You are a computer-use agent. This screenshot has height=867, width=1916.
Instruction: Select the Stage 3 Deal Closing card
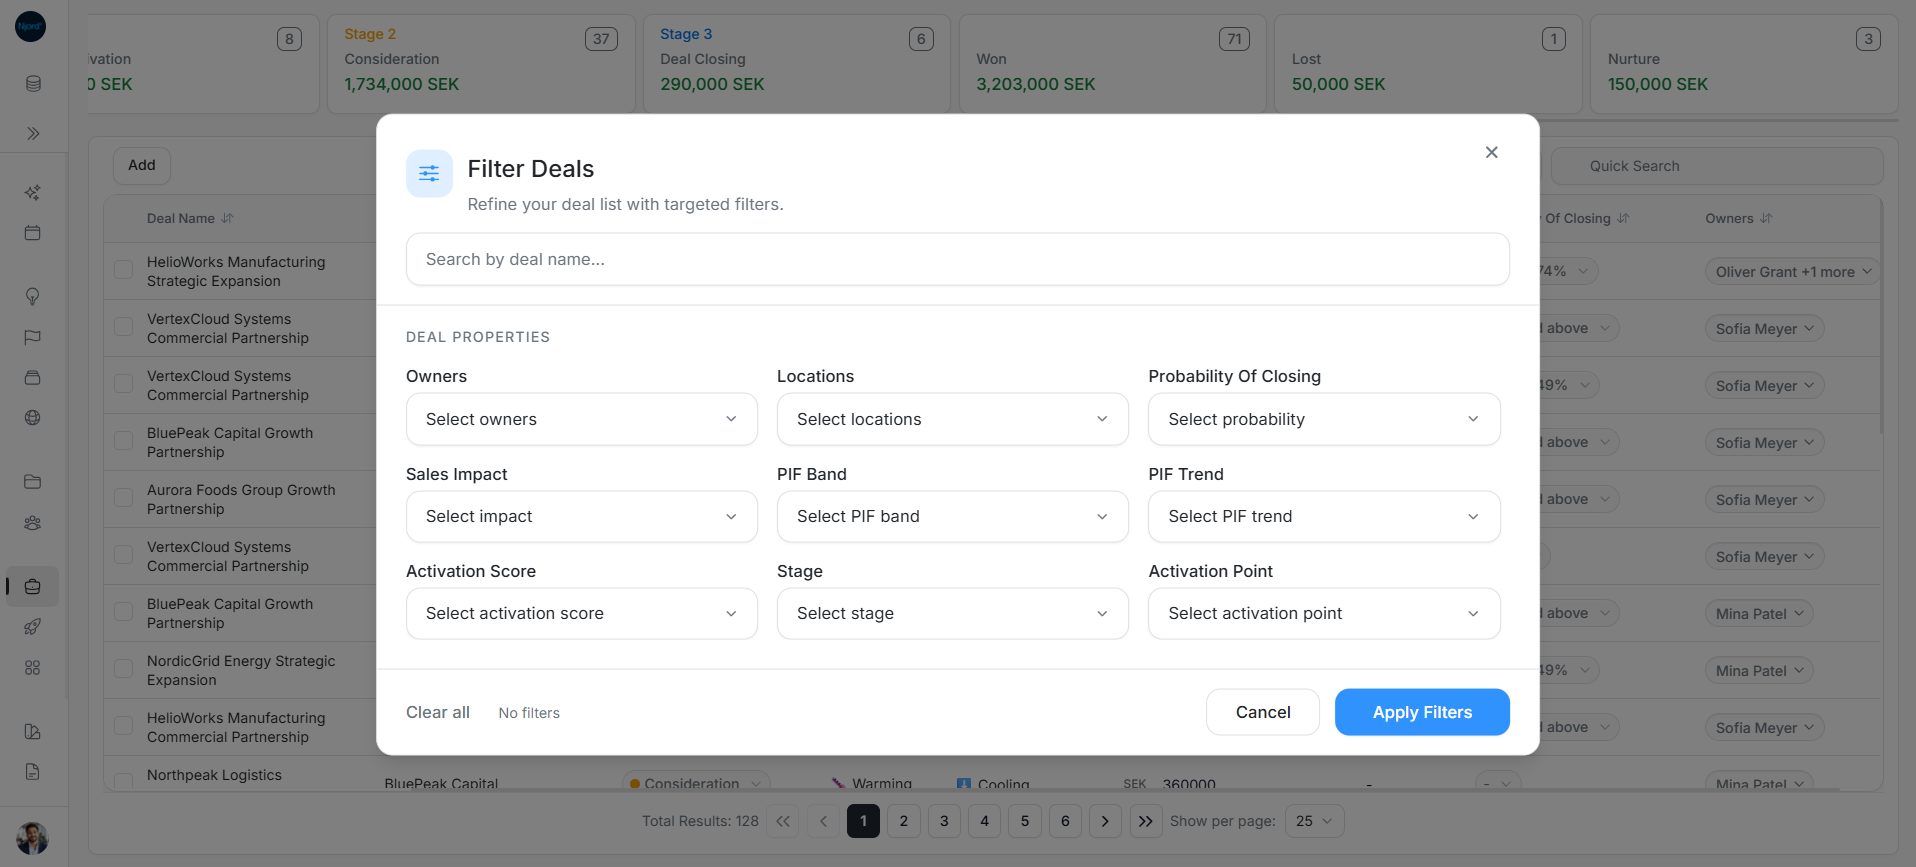[797, 64]
